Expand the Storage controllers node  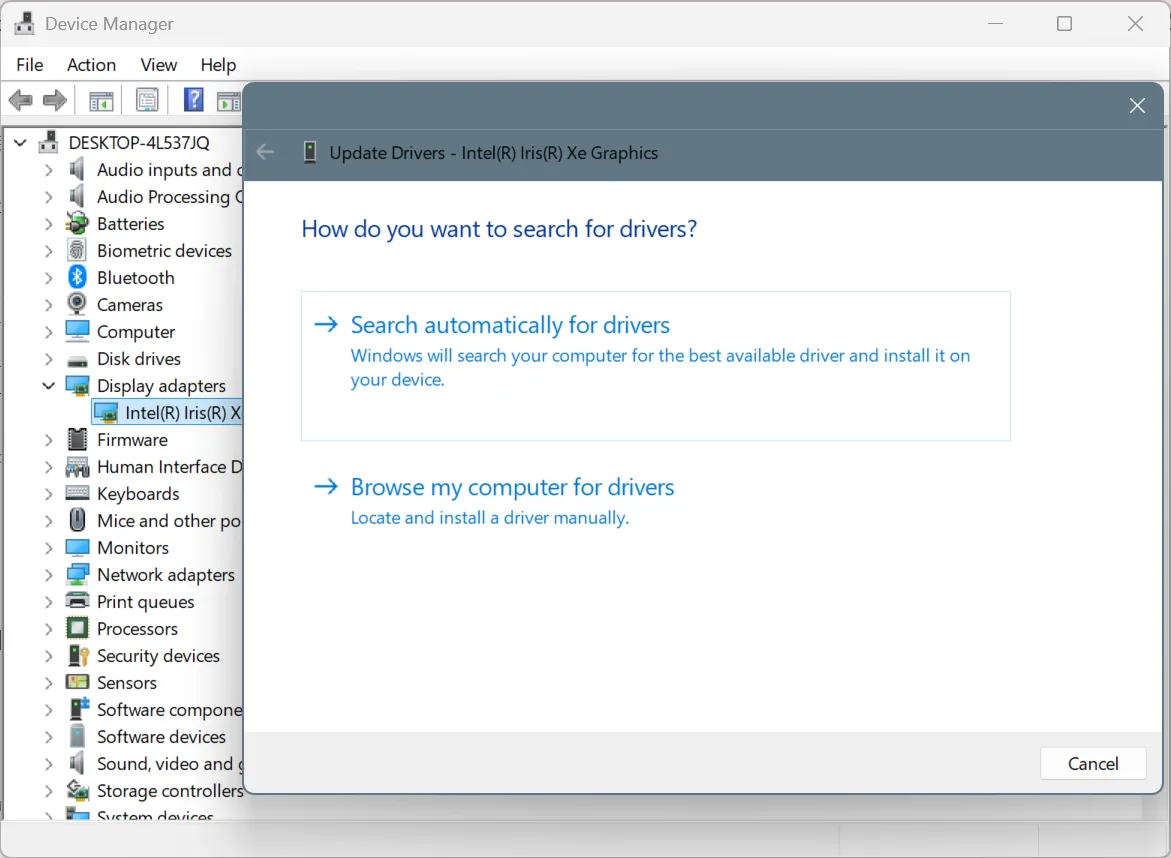click(49, 791)
